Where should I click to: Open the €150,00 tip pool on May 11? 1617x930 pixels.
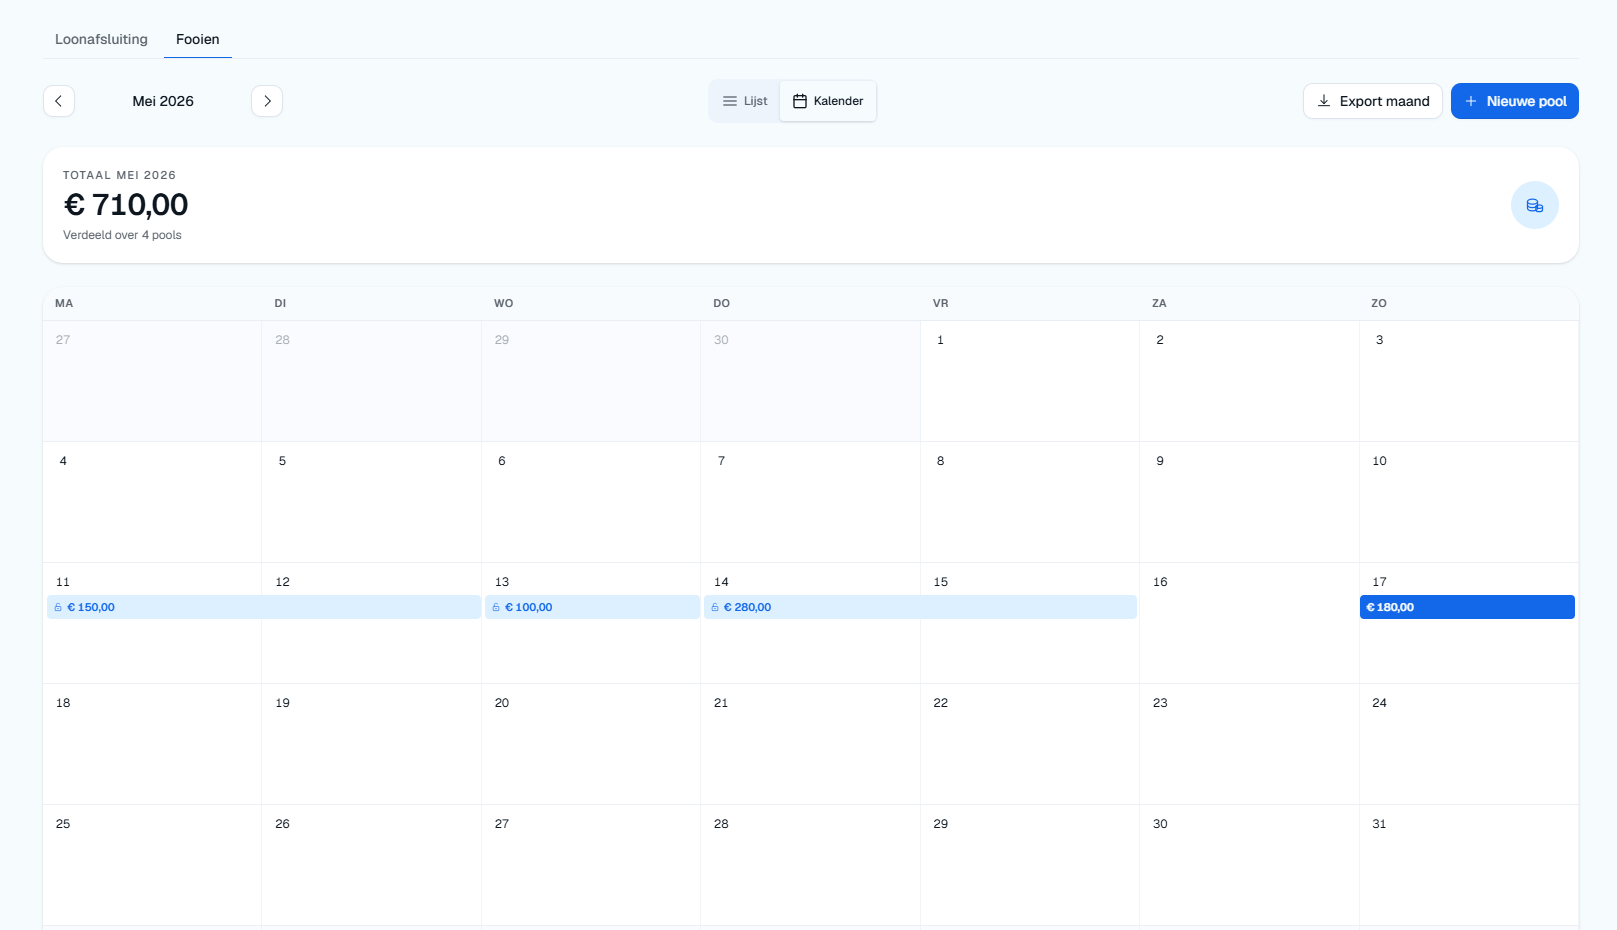264,607
